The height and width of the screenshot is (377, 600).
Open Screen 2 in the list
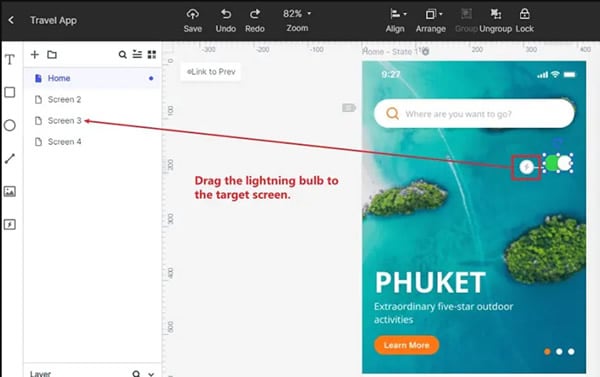[x=92, y=100]
